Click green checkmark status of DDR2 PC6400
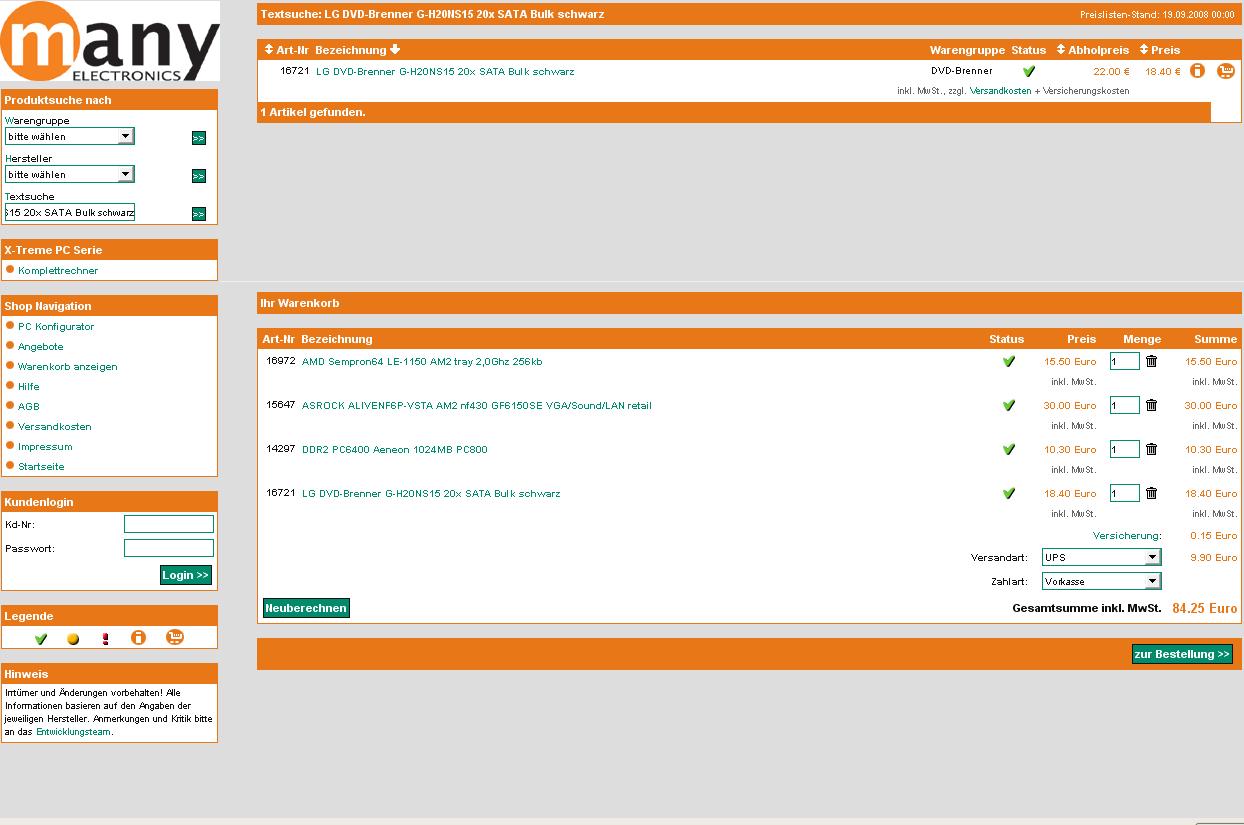Screen dimensions: 1244x825 [1008, 450]
